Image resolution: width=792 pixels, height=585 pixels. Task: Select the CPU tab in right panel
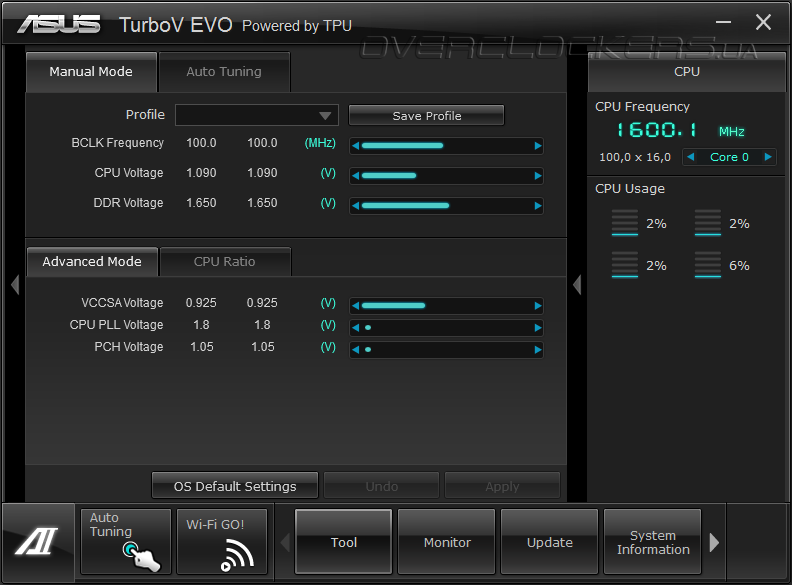[687, 72]
